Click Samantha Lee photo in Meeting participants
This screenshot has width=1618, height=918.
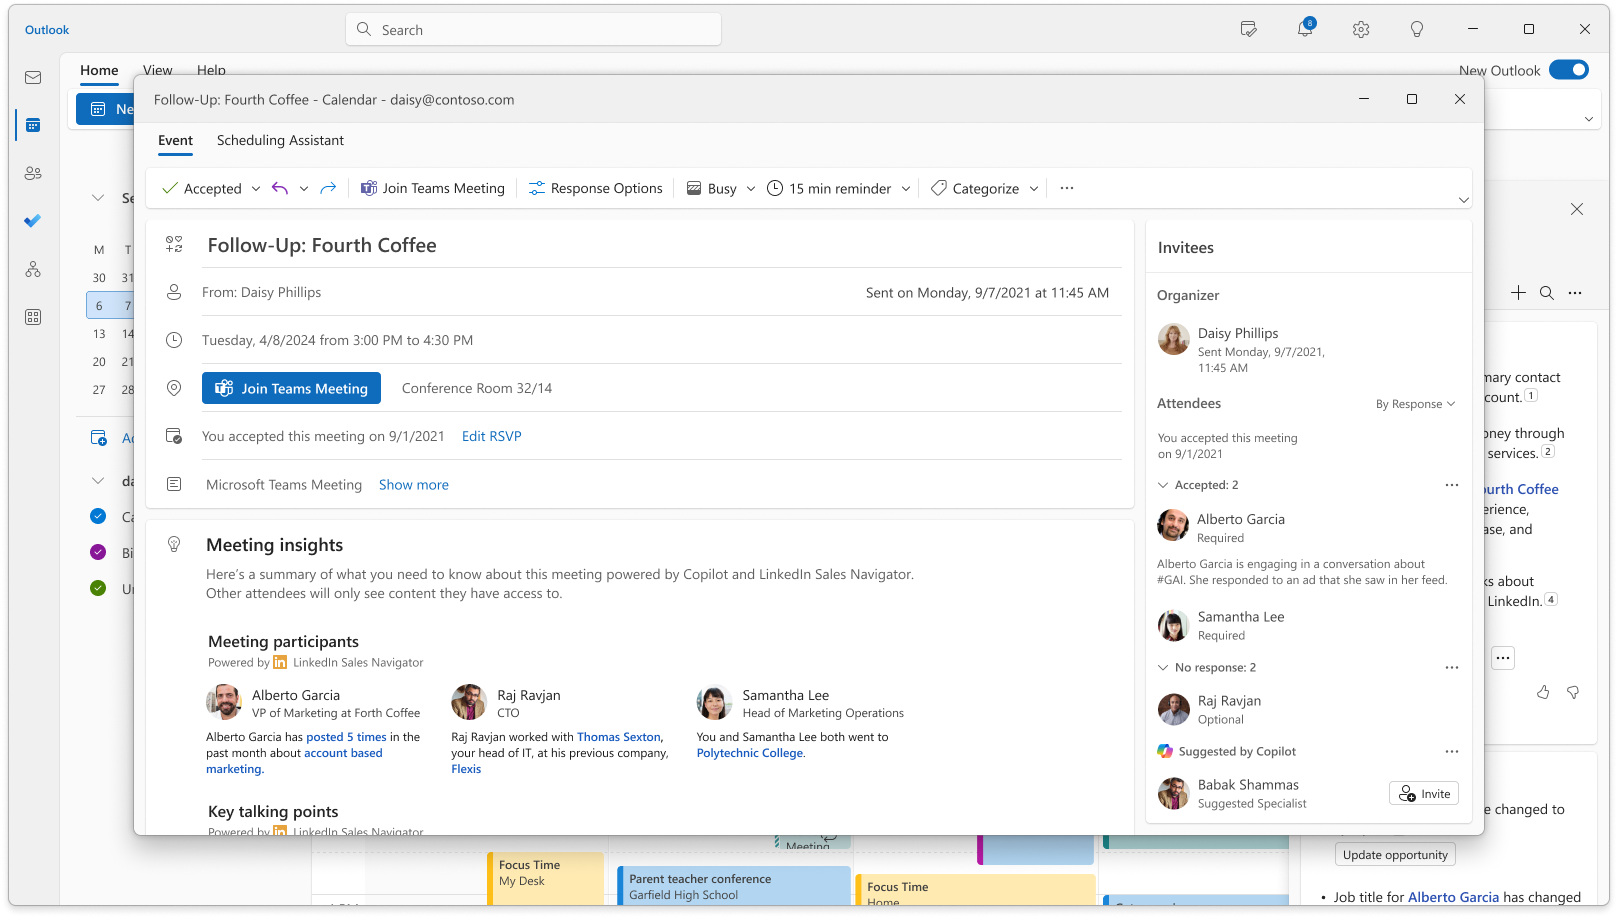coord(714,702)
